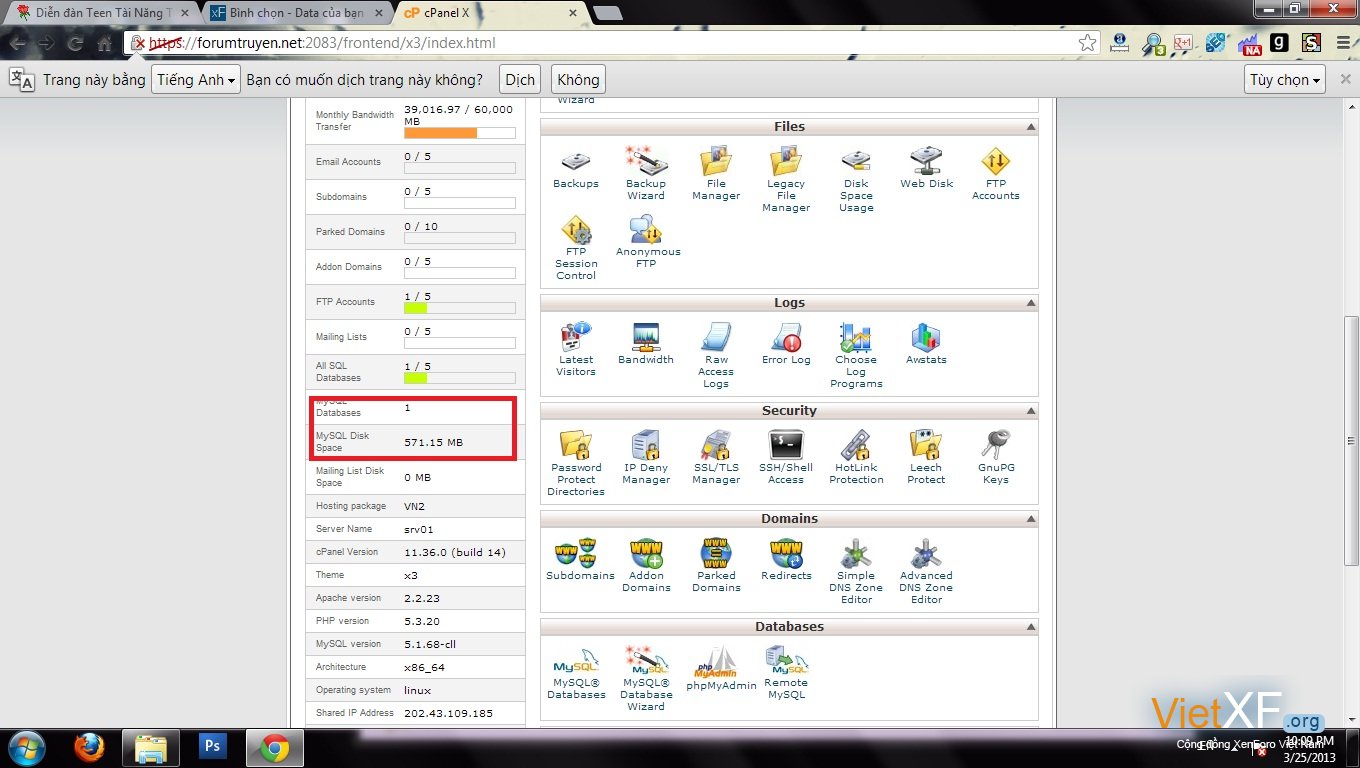Collapse the Logs section

click(x=1029, y=303)
